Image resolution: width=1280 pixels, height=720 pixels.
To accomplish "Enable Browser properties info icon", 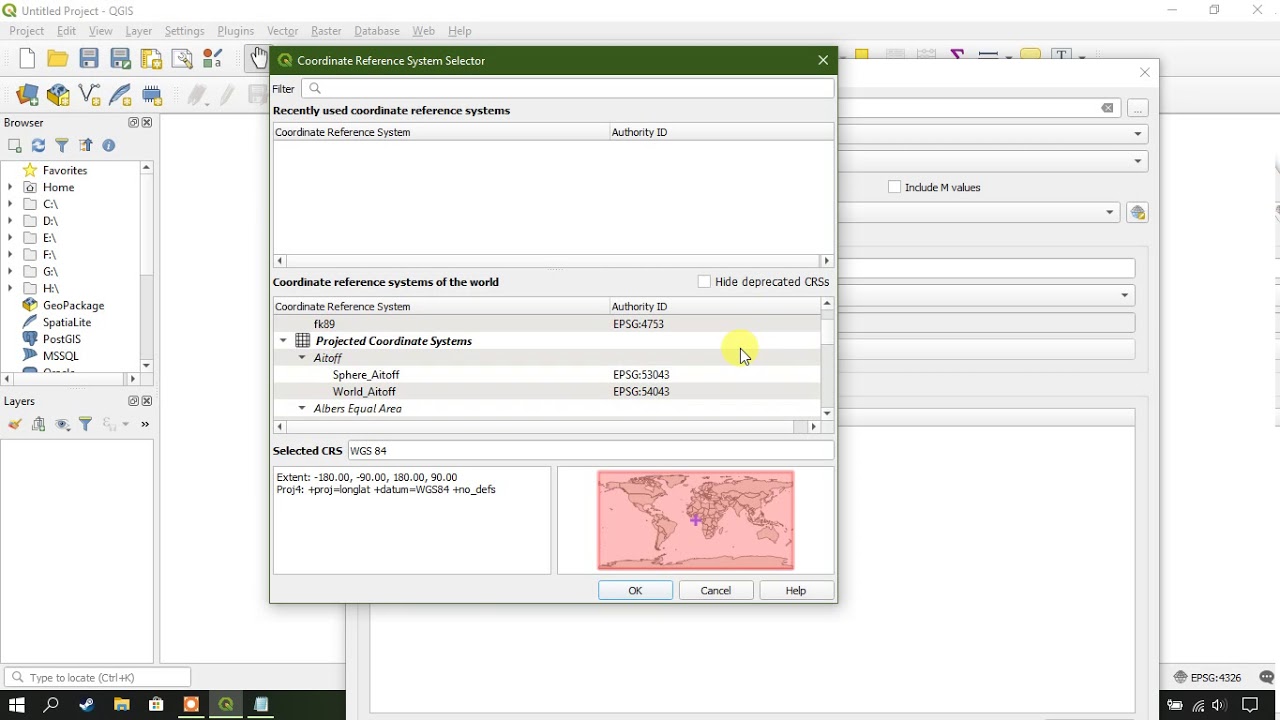I will pyautogui.click(x=109, y=146).
